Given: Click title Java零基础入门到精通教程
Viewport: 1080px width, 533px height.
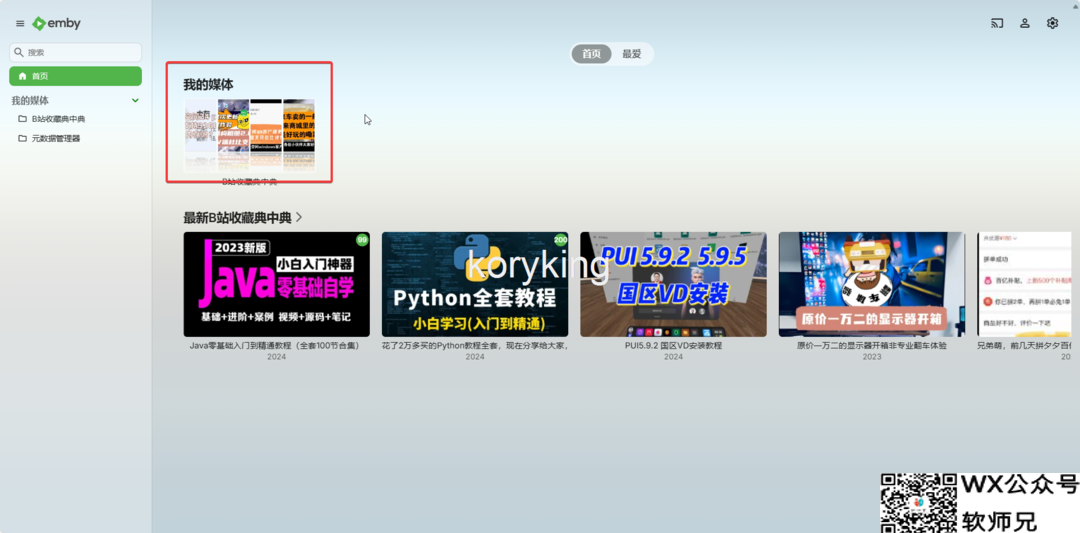Looking at the screenshot, I should click(x=274, y=346).
